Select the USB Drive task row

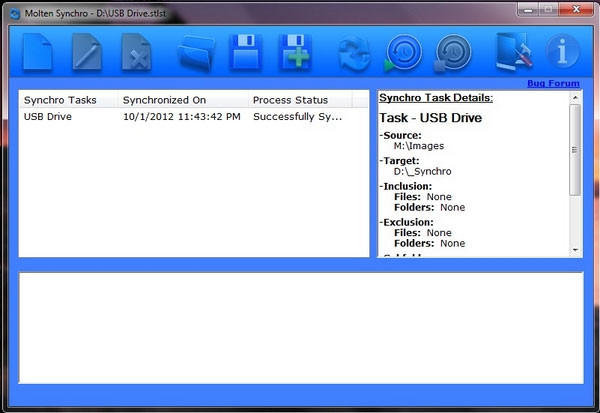click(x=194, y=116)
